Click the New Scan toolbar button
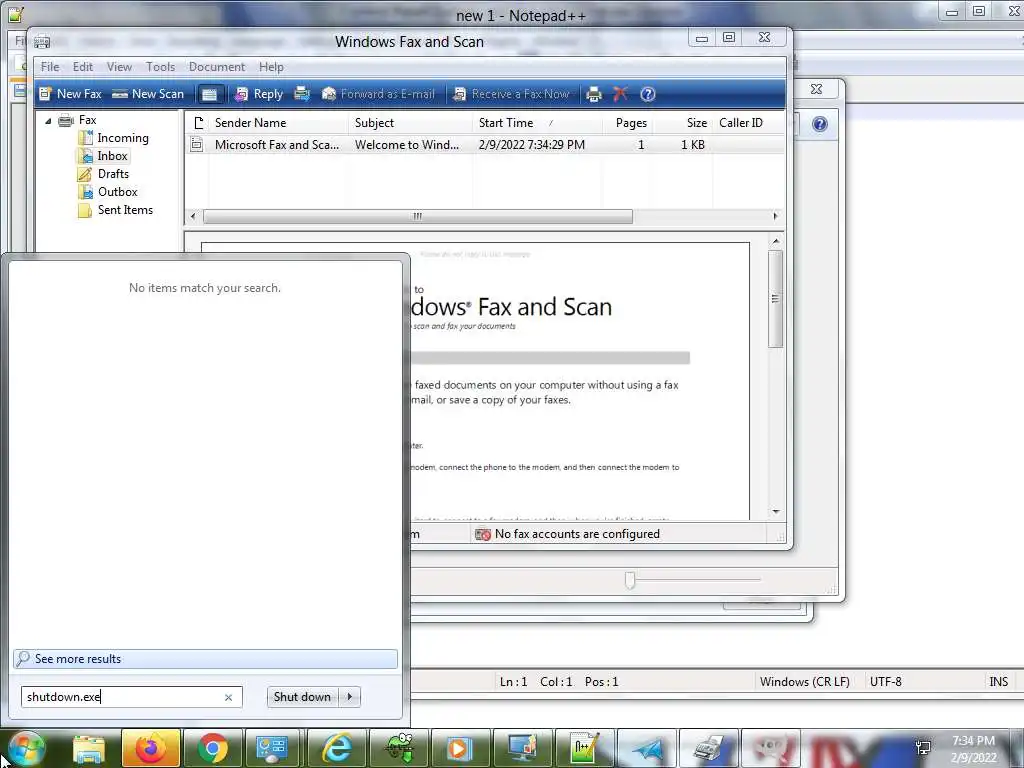Image resolution: width=1024 pixels, height=768 pixels. (148, 94)
